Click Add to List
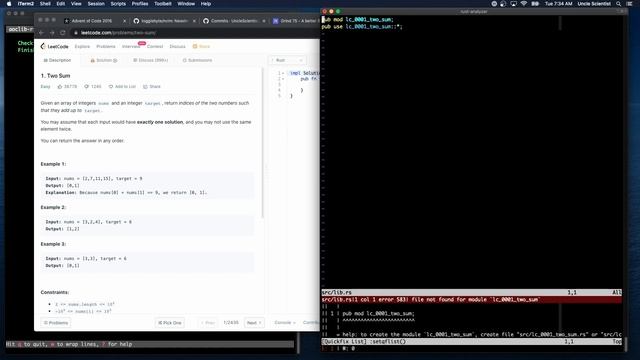The width and height of the screenshot is (640, 360). coord(122,87)
